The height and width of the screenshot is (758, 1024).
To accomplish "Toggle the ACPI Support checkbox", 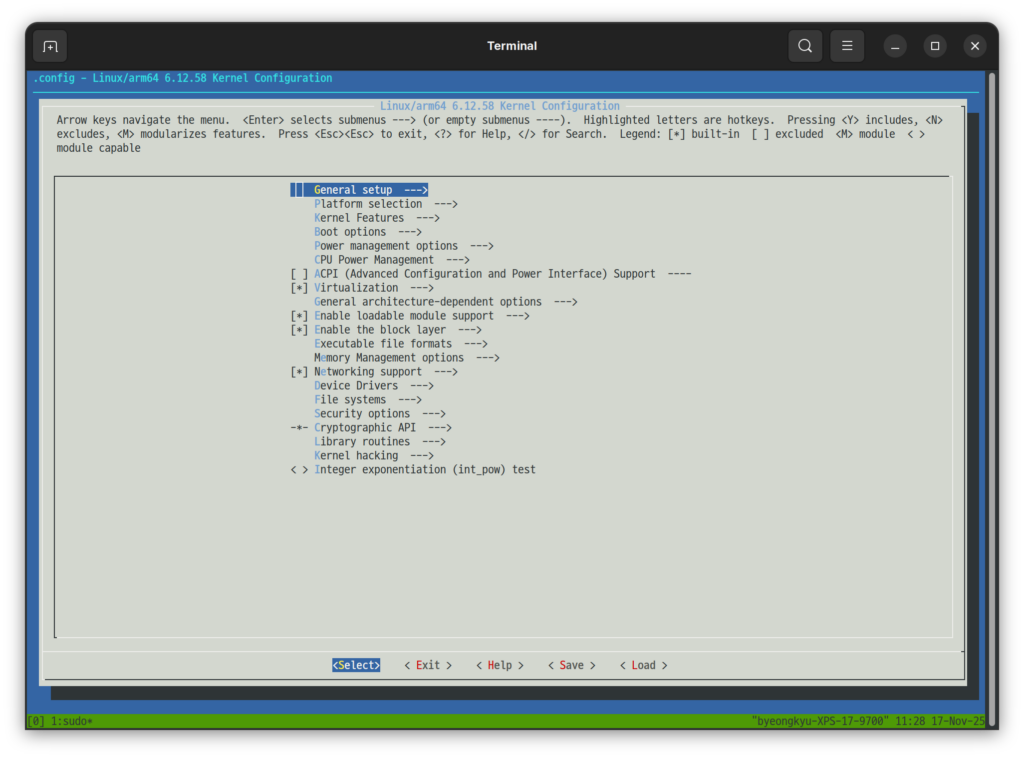I will (x=299, y=274).
